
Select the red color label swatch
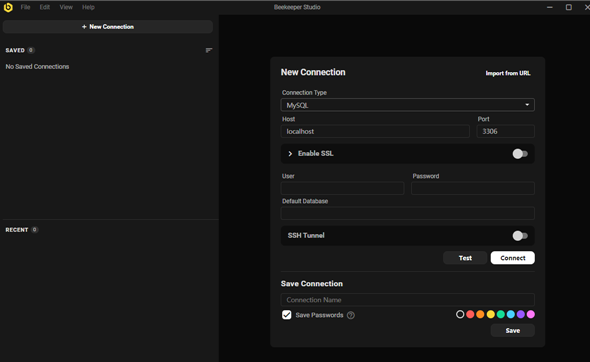(x=470, y=314)
